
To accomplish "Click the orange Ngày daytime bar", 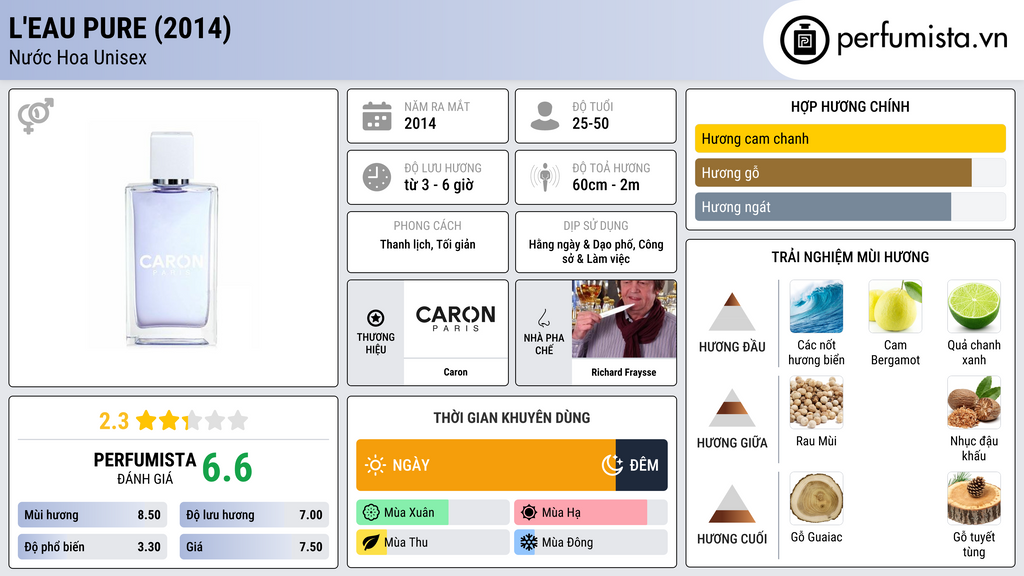I will [485, 465].
